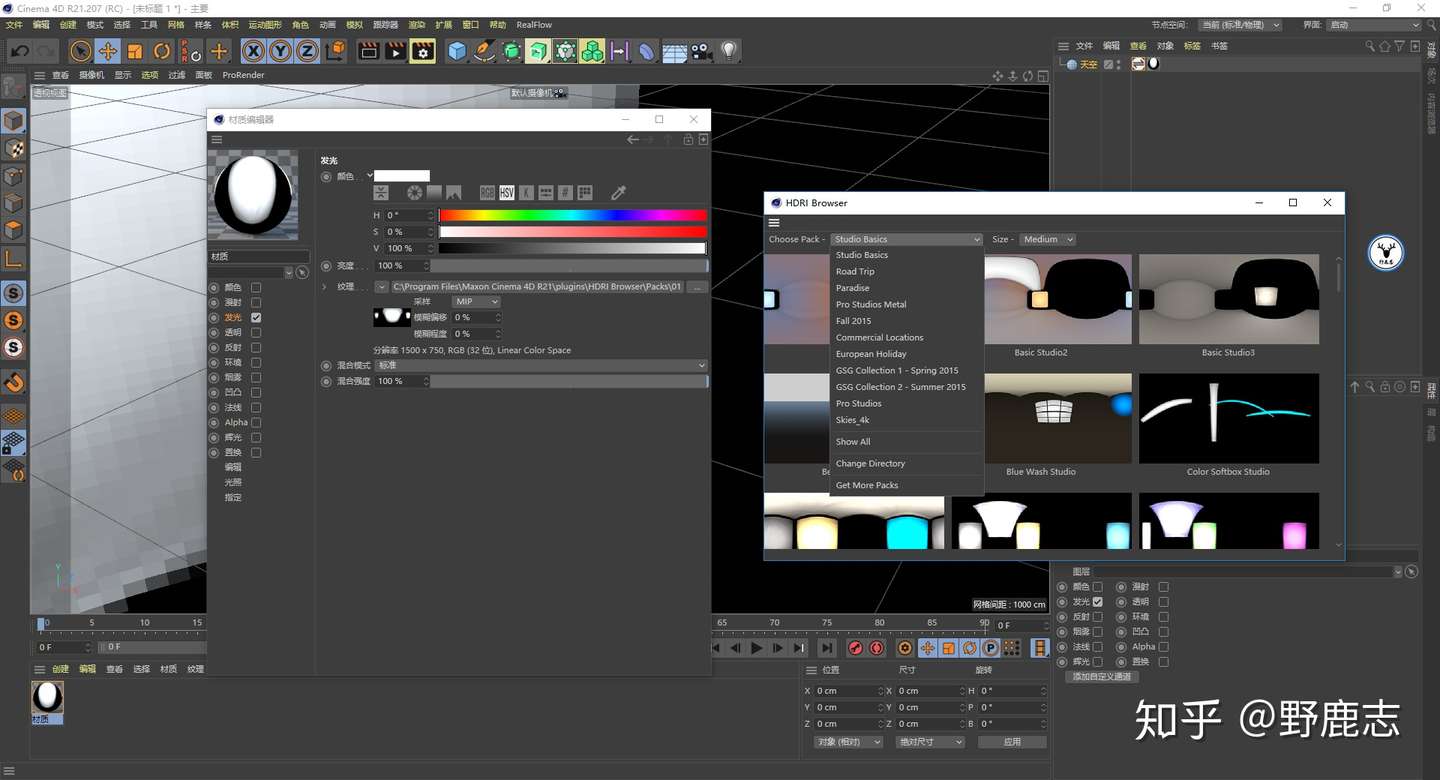1440x780 pixels.
Task: Choose Skies_4k pack
Action: tap(853, 420)
